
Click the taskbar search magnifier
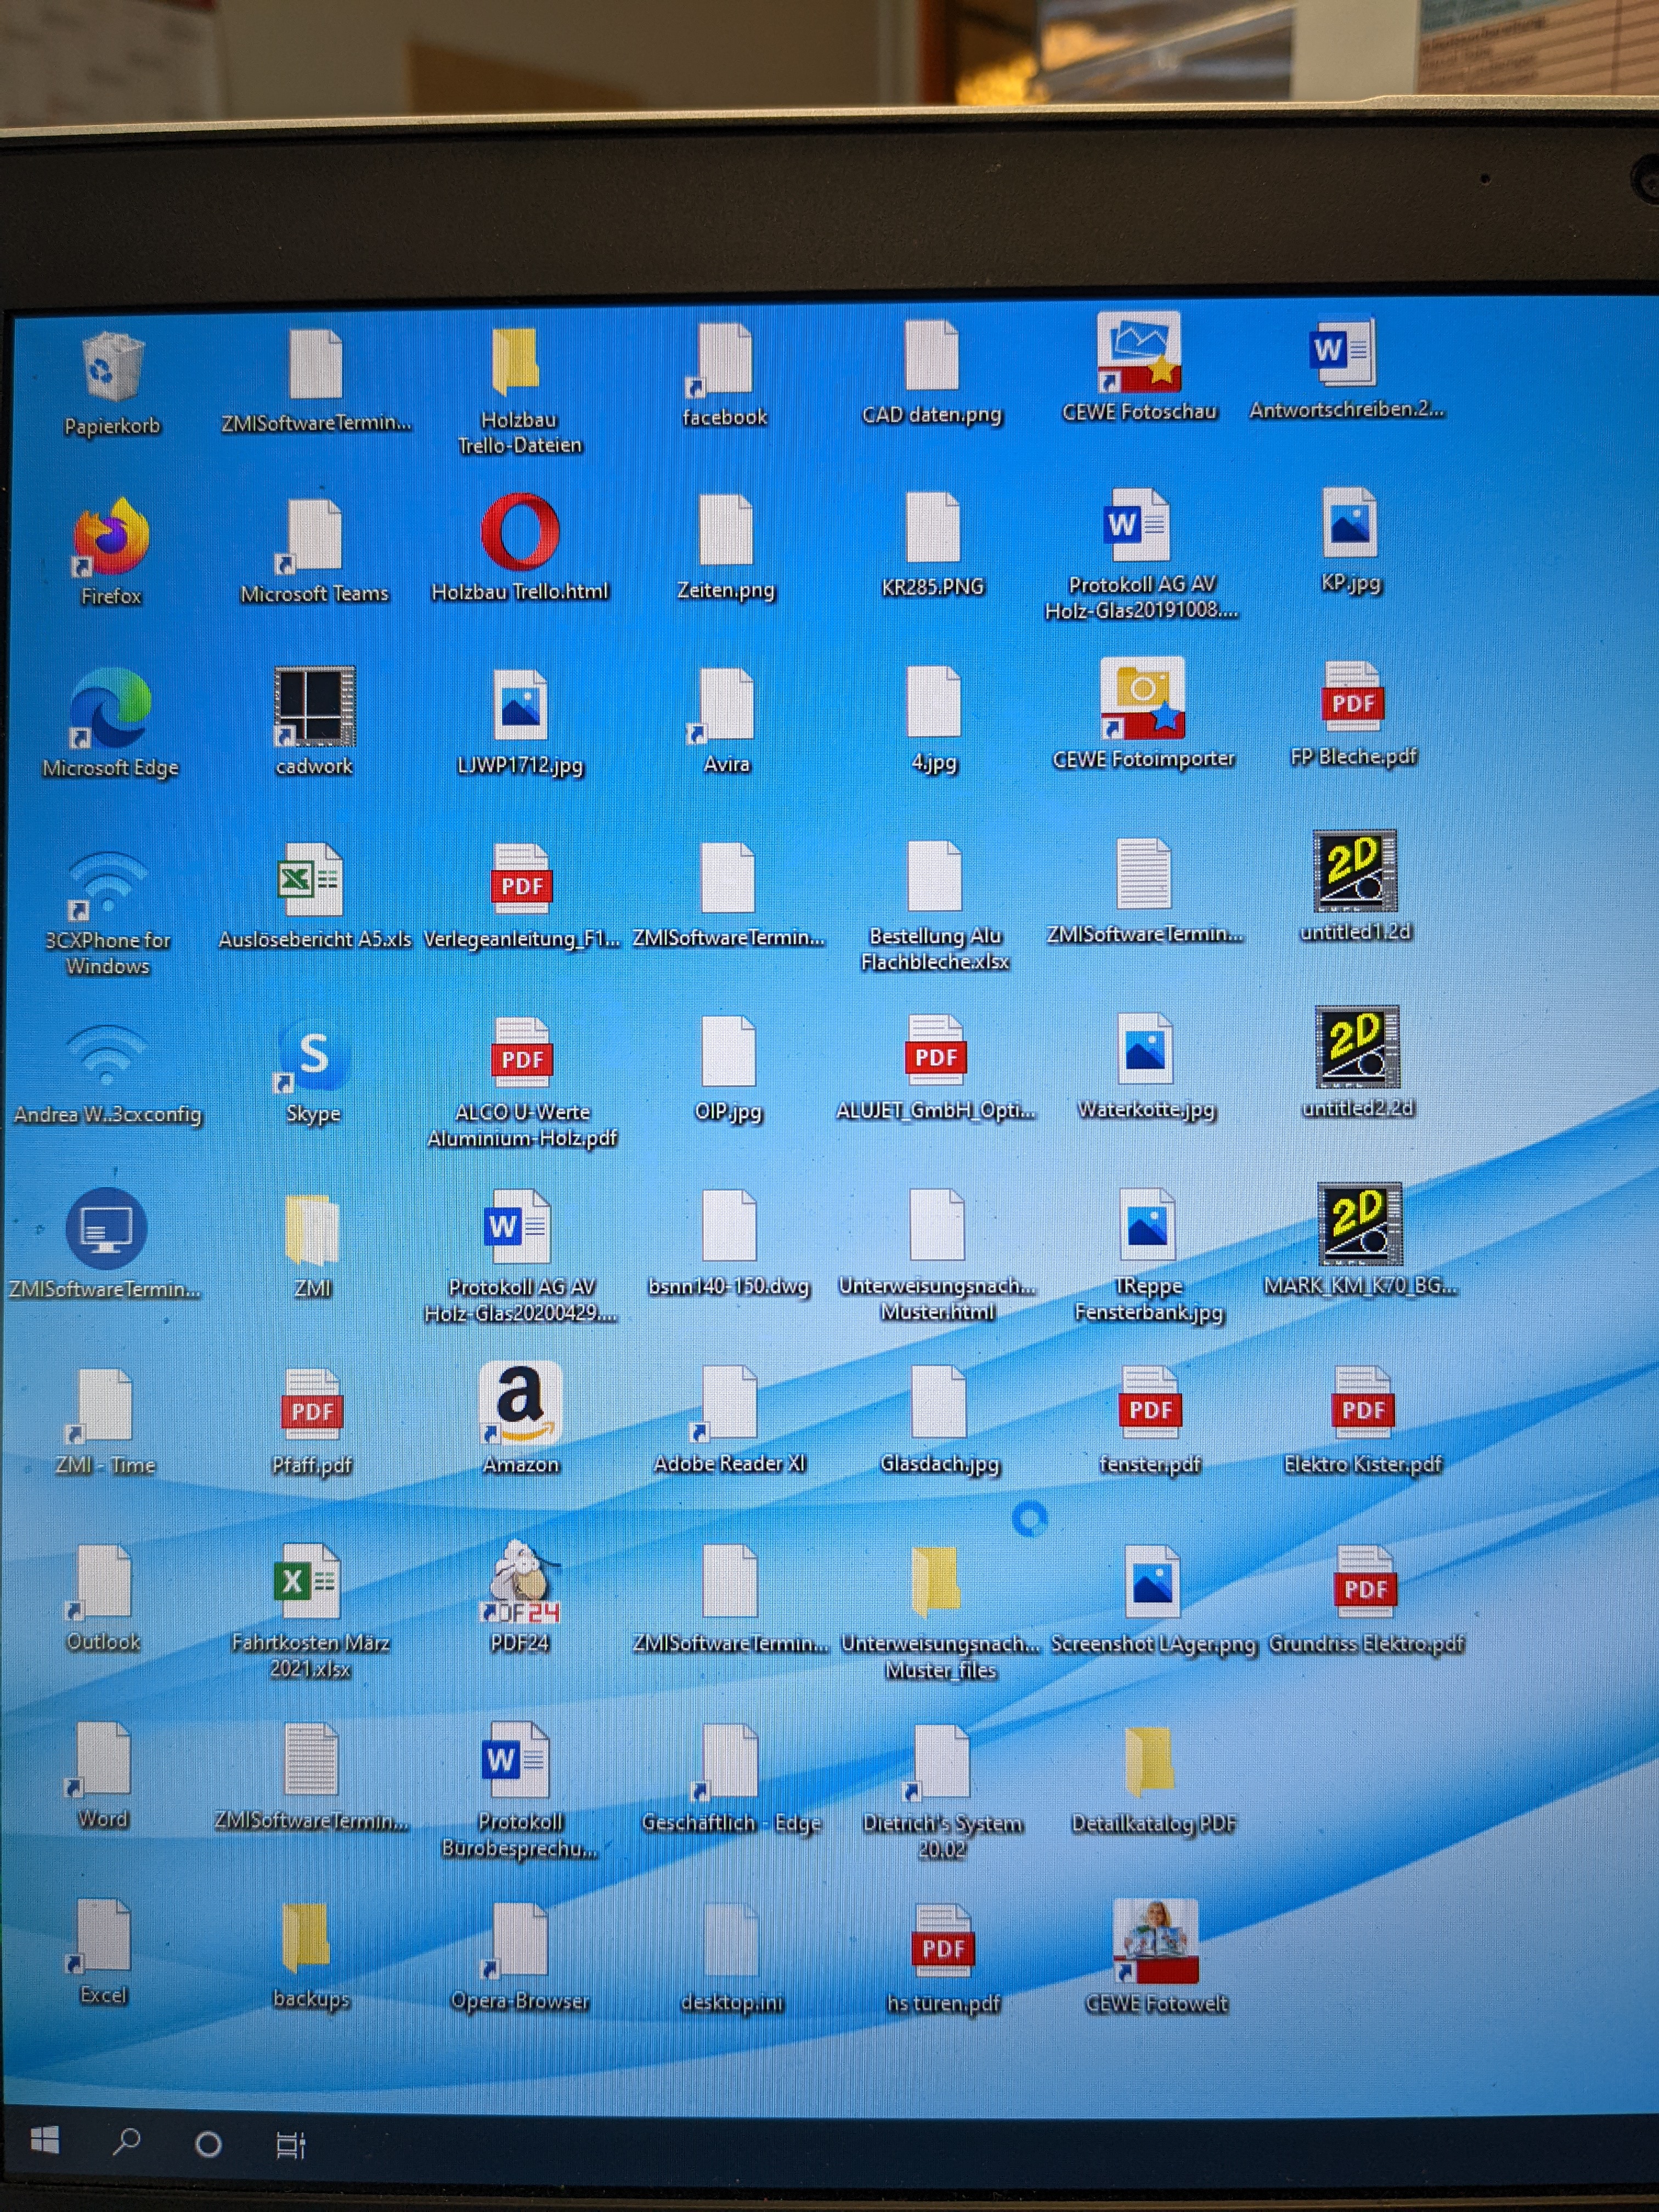click(x=127, y=2142)
